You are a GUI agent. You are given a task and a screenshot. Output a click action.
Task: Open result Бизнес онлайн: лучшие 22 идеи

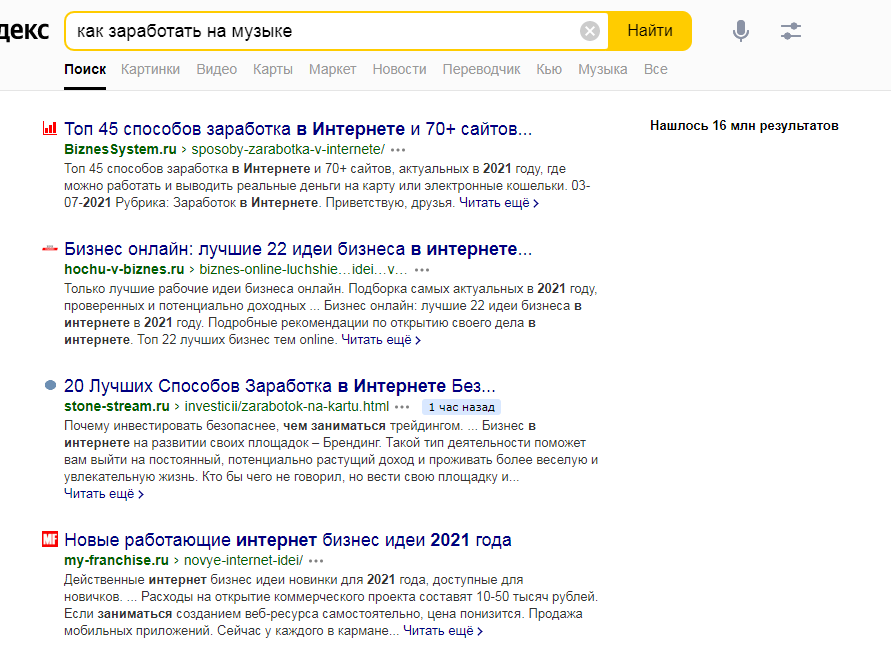click(298, 249)
